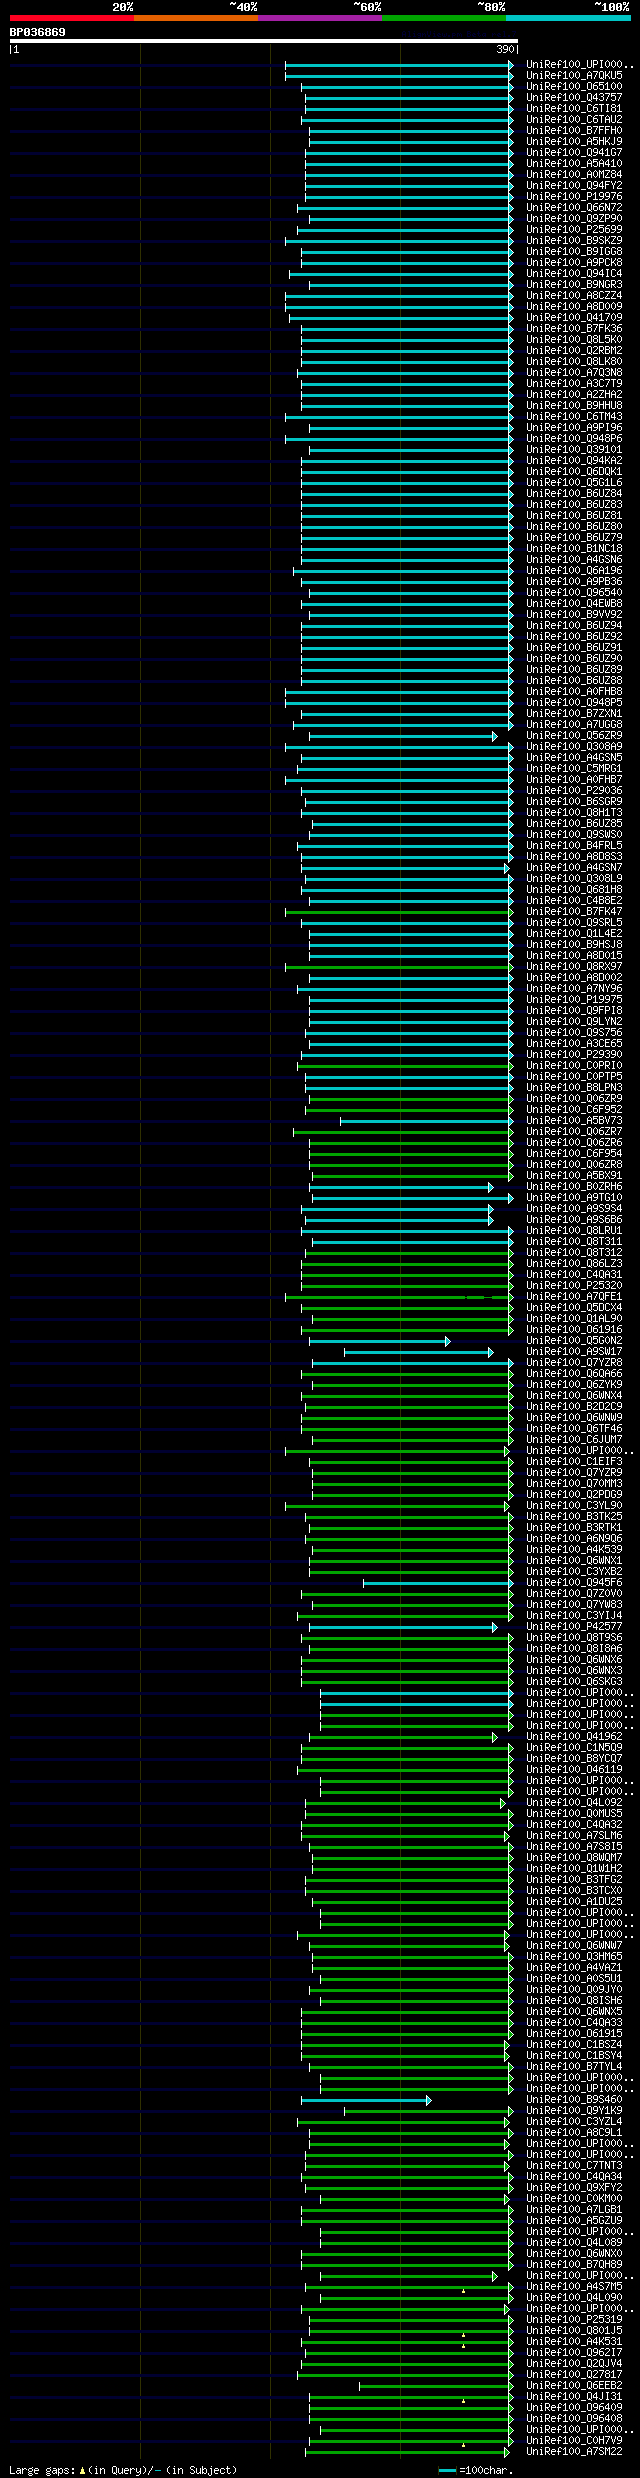Select the UniRef100_P29390 entry
The image size is (640, 2478).
pos(574,1054)
